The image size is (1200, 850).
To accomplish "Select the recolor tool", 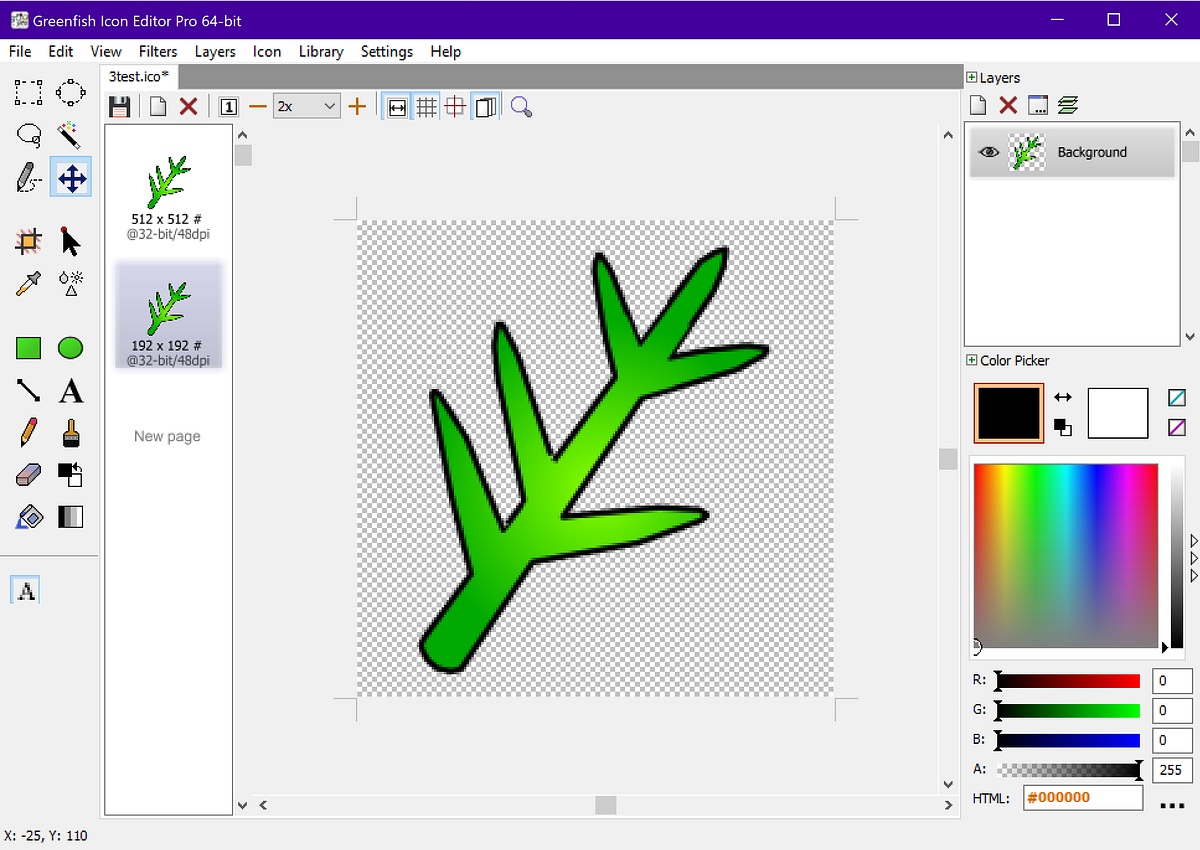I will coord(70,474).
